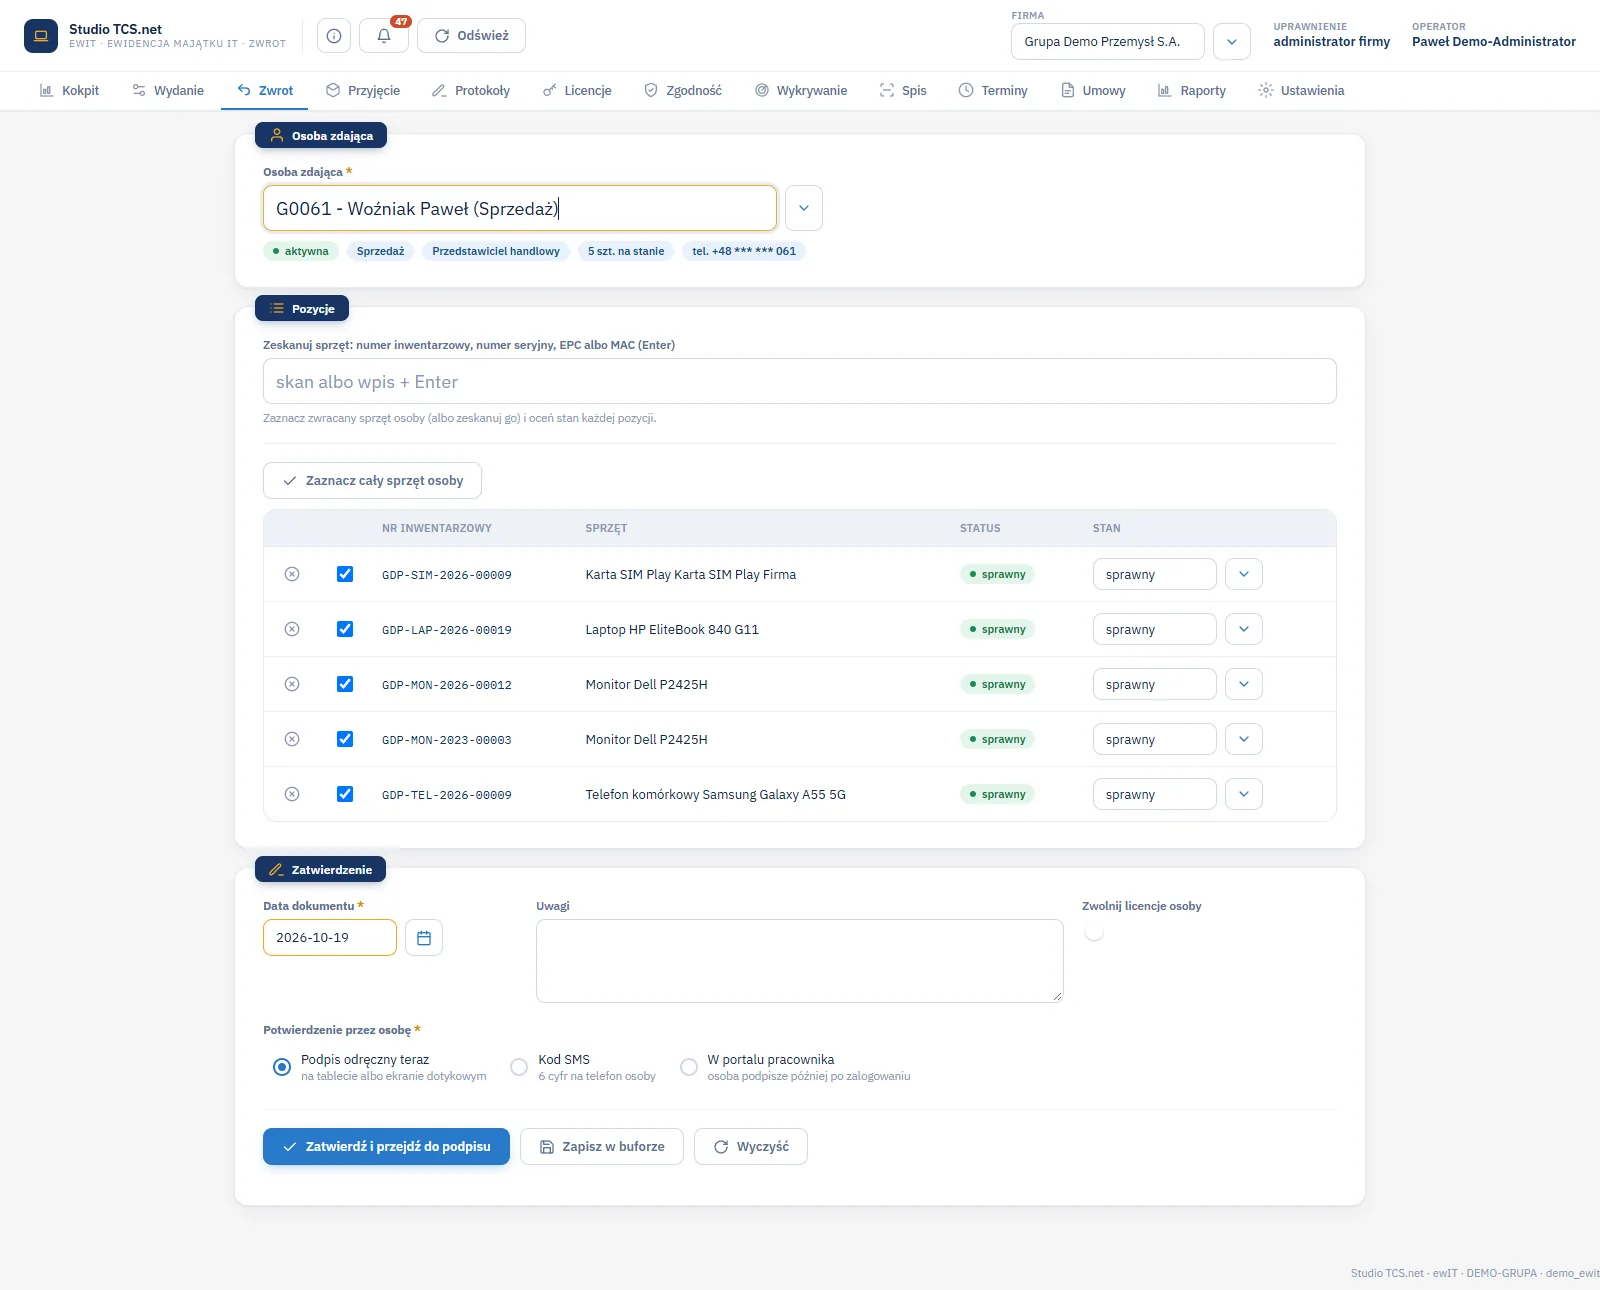This screenshot has height=1290, width=1600.
Task: Click Zatwierdź i przejdź do podpisu
Action: point(386,1147)
